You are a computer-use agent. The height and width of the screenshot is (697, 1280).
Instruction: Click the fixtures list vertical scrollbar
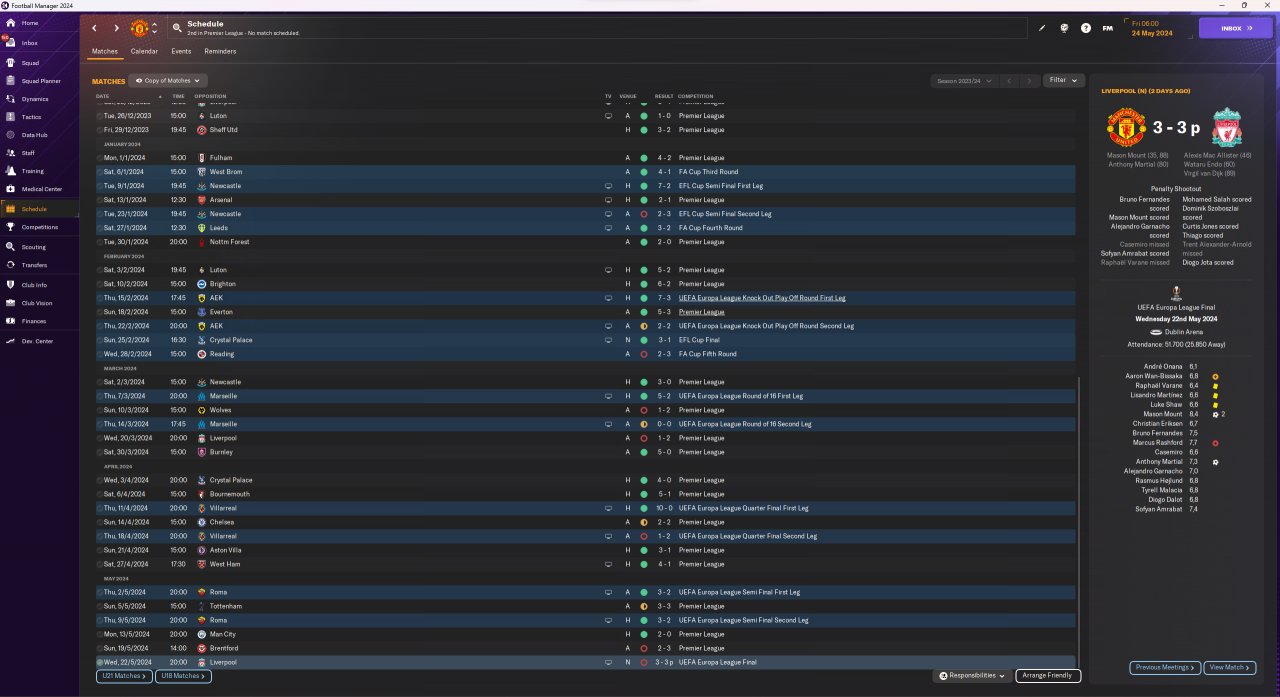coord(1080,520)
